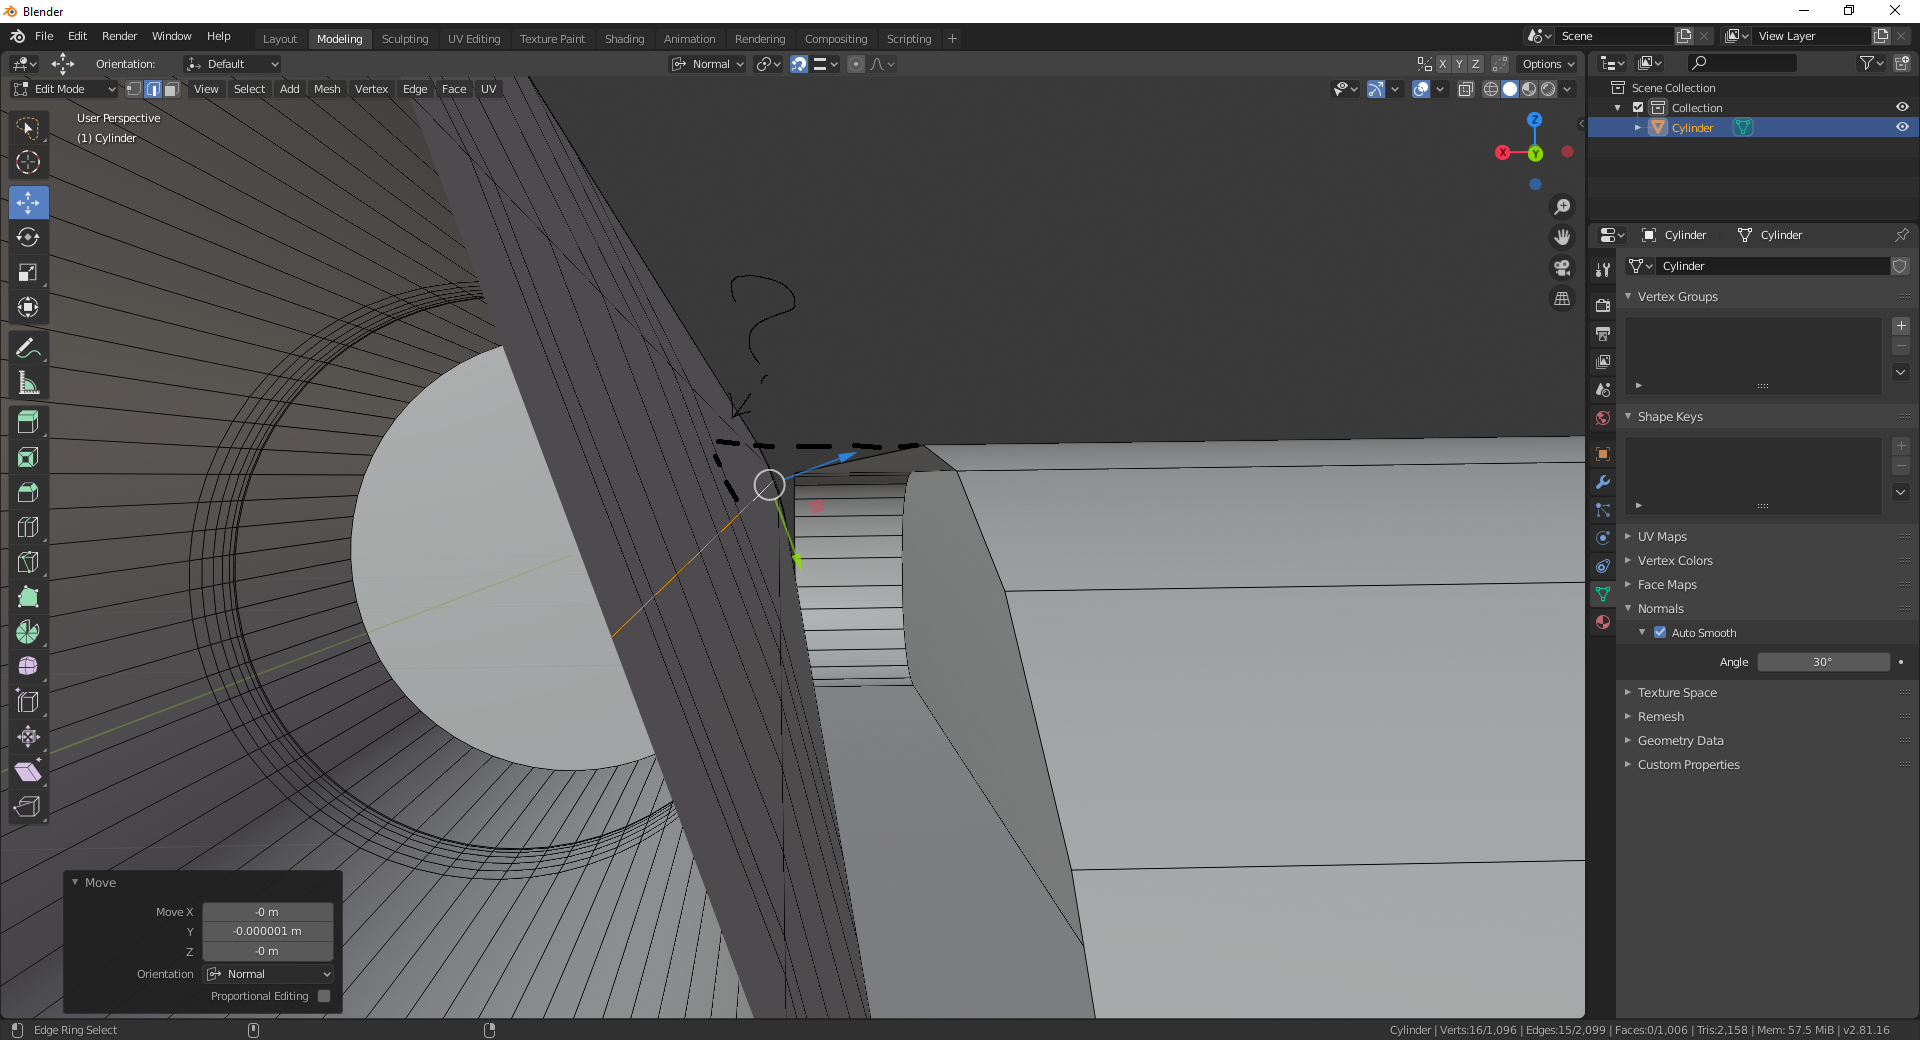Enable the Proportional Editing checkbox
This screenshot has height=1040, width=1920.
[324, 996]
